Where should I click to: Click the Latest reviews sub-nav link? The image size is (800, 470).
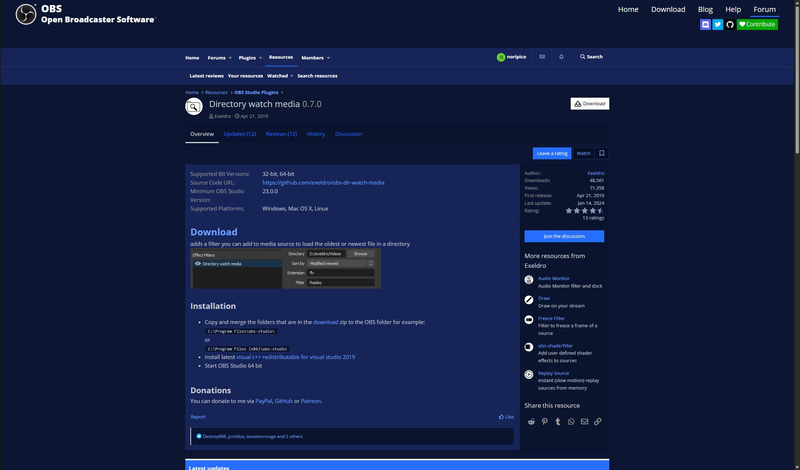pyautogui.click(x=207, y=76)
